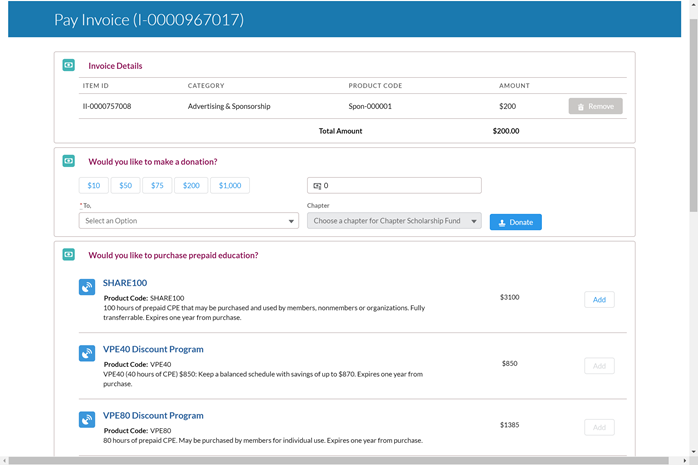Click the donation section money icon
The image size is (698, 465).
[69, 161]
